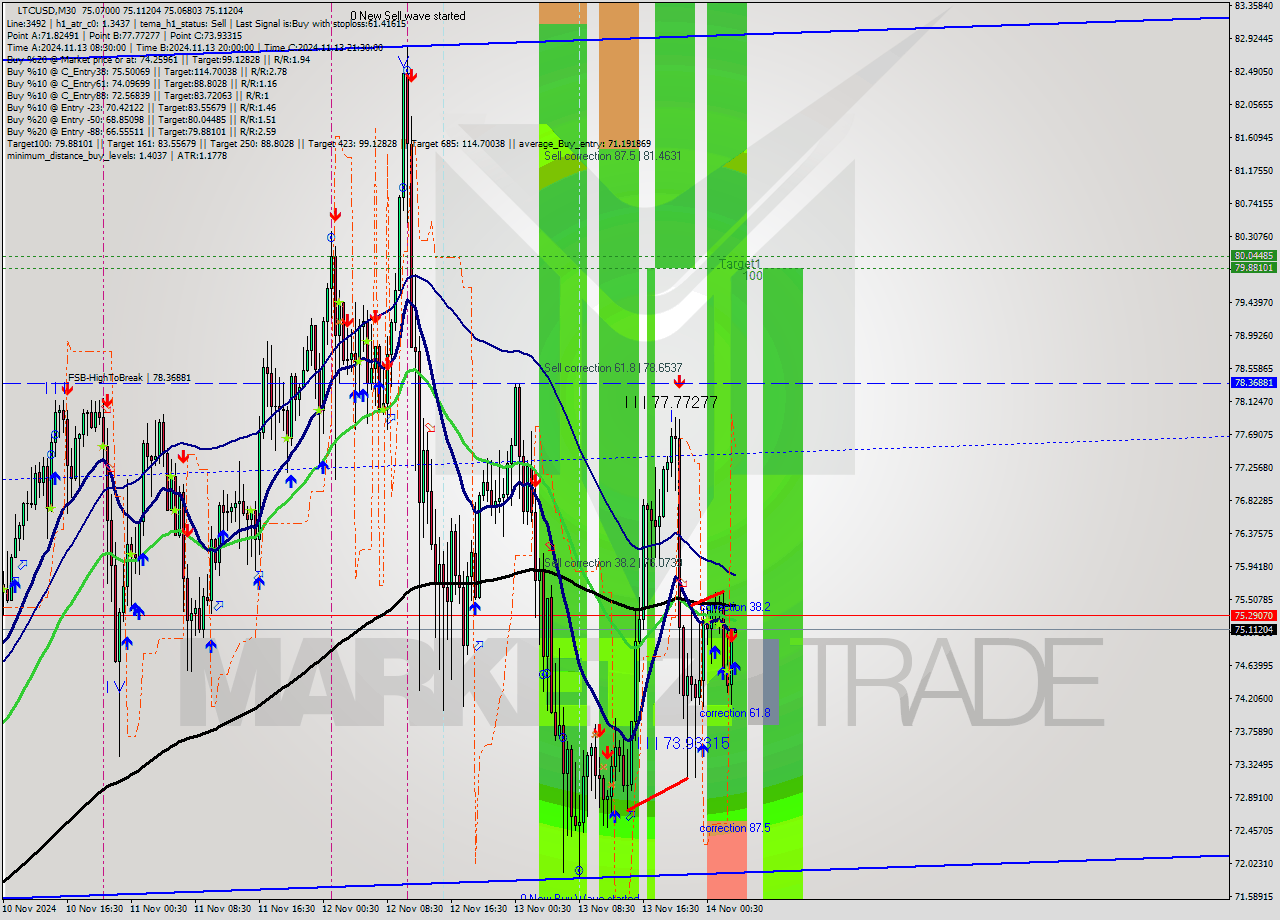
Task: Click the '11 Nov 16:30' time axis label
Action: click(x=287, y=909)
